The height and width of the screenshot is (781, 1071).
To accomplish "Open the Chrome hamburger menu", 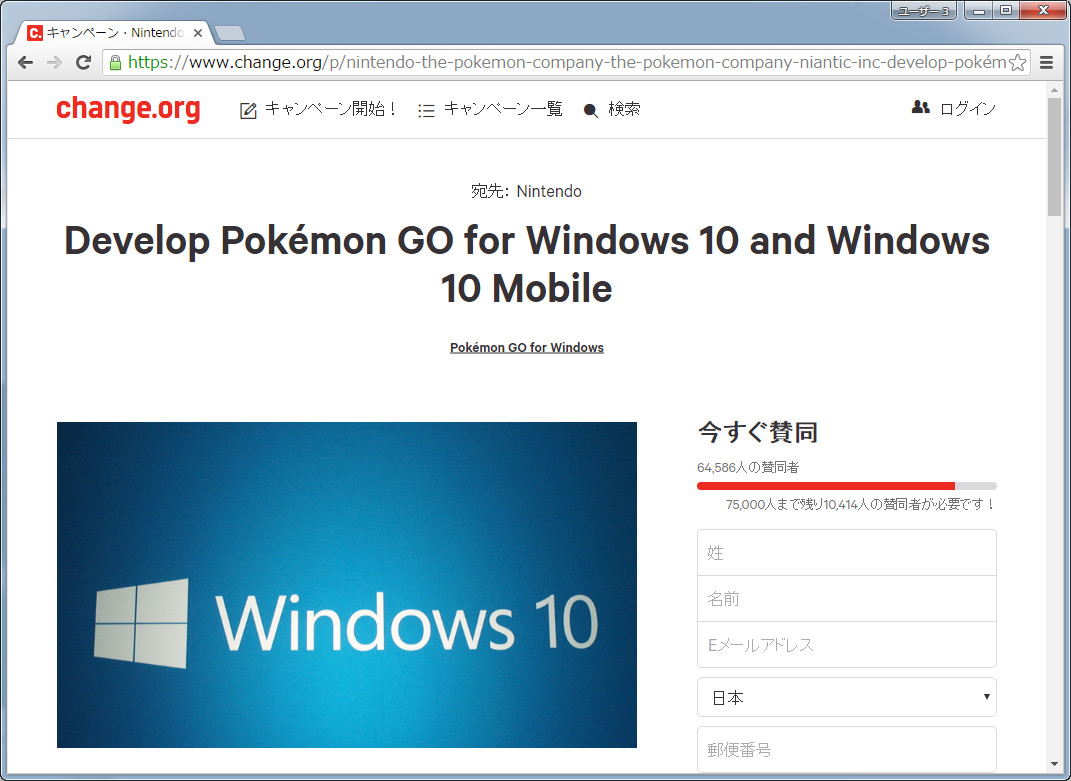I will 1046,63.
